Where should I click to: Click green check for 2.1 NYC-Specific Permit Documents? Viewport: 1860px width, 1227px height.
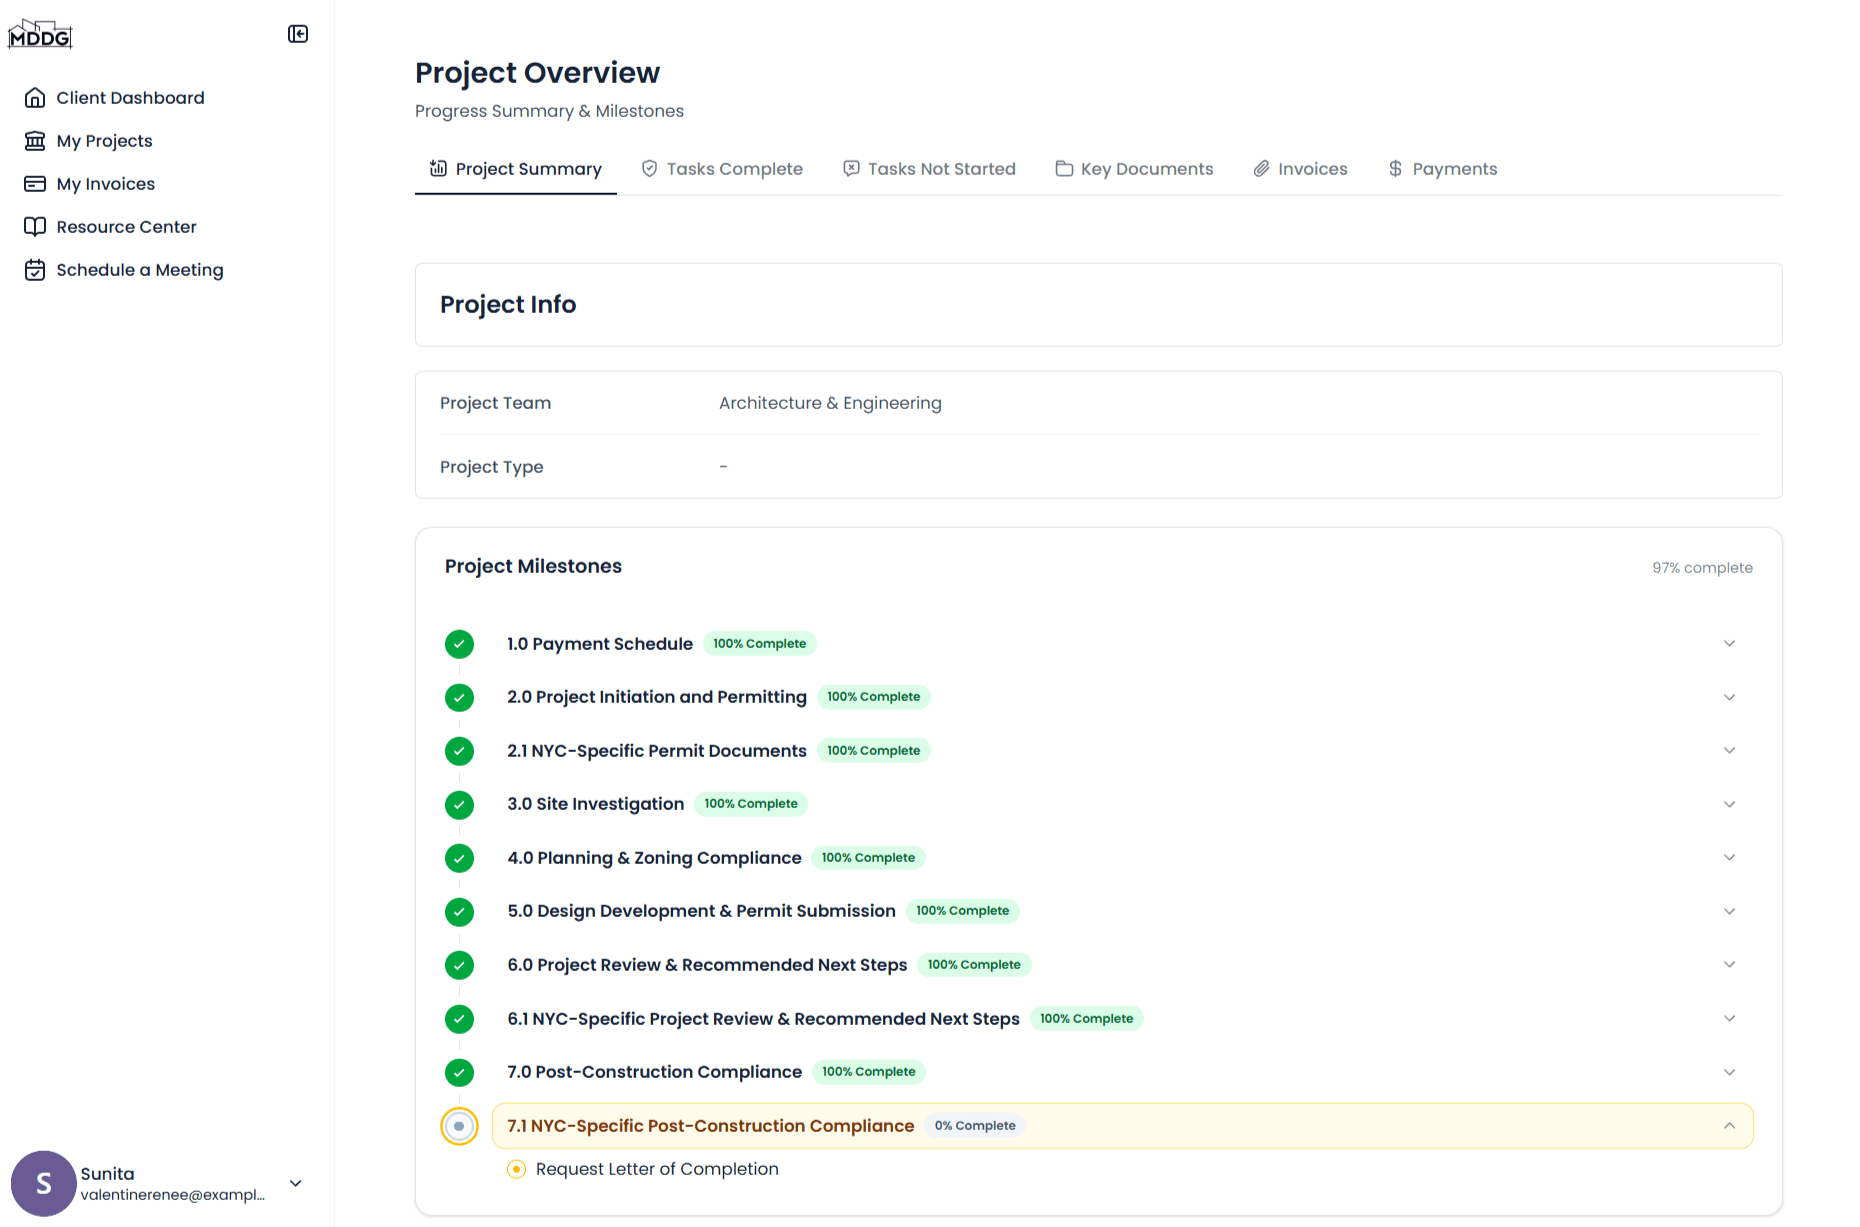pos(459,751)
